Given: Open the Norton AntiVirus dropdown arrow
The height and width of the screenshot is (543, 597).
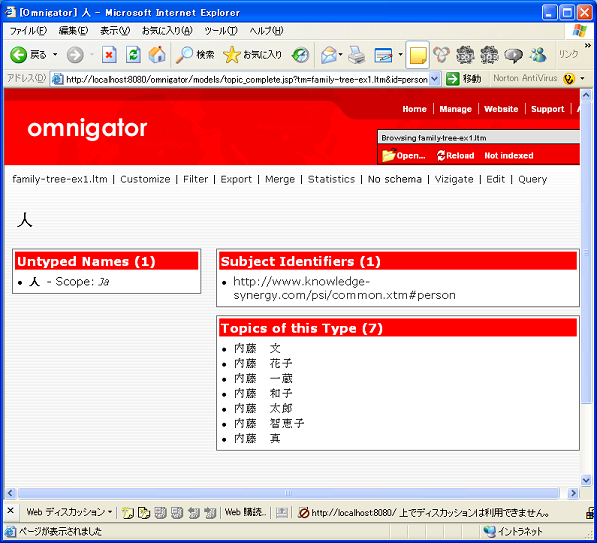Looking at the screenshot, I should click(x=582, y=79).
